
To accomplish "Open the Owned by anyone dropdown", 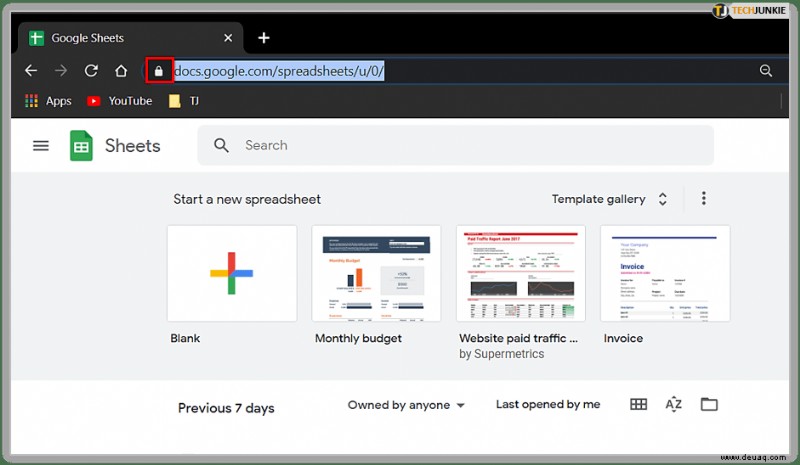I will click(406, 405).
